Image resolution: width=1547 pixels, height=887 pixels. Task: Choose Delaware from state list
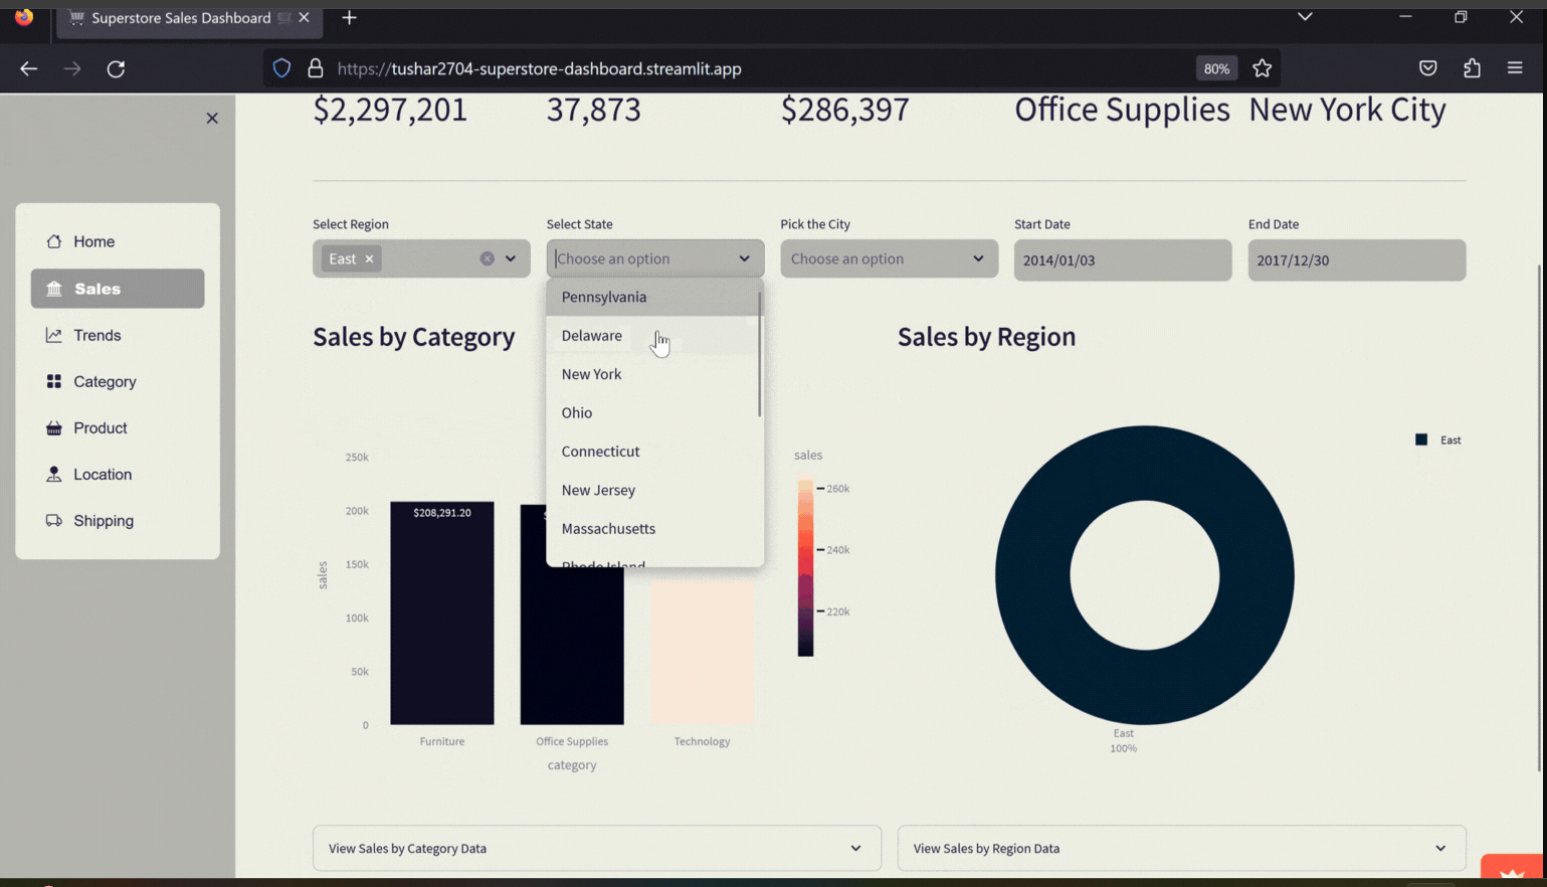coord(654,336)
